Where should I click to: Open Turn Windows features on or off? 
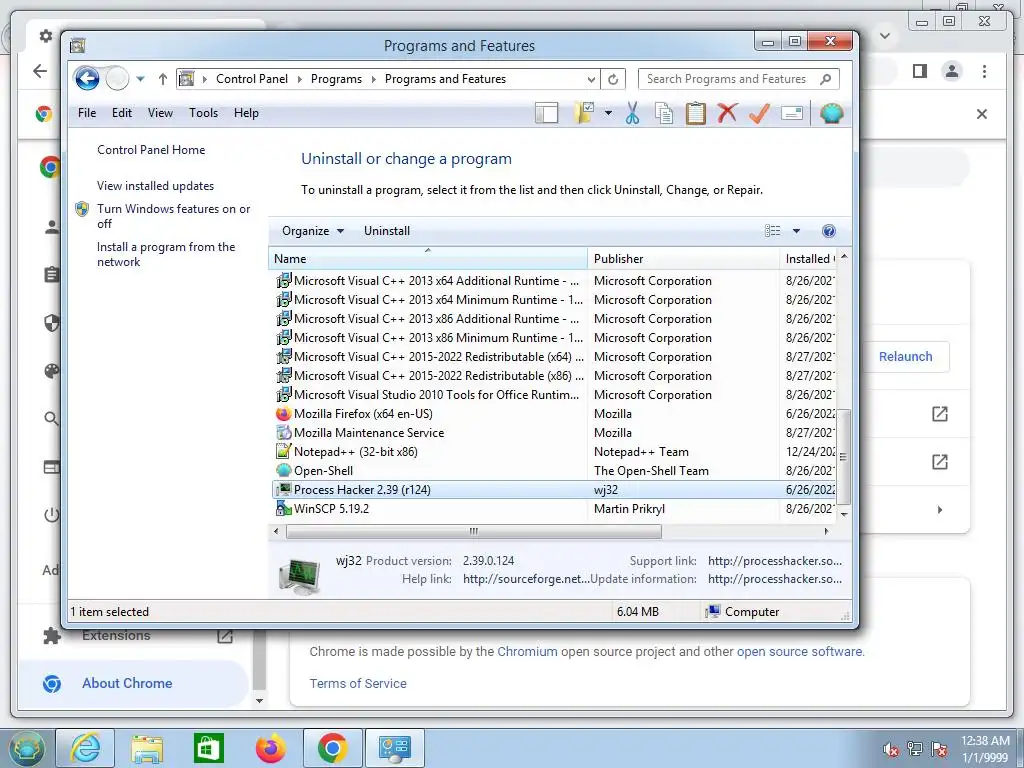(173, 216)
